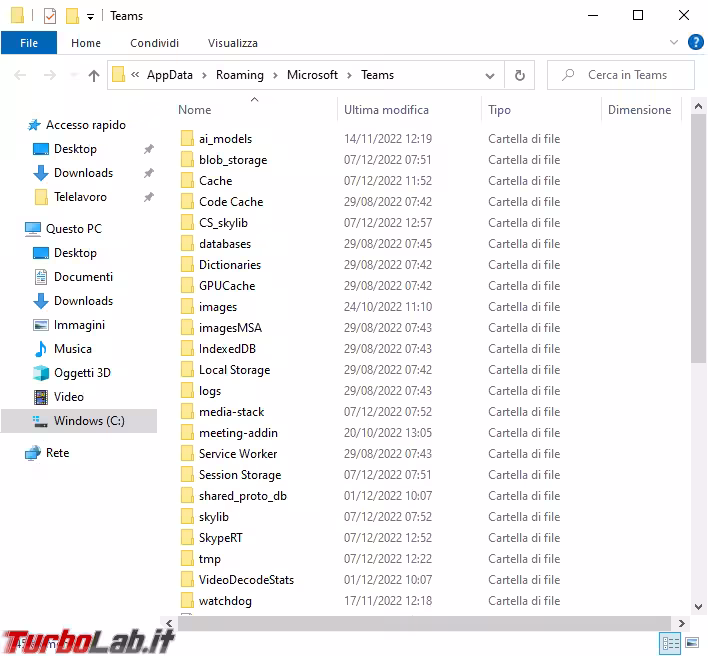Image resolution: width=708 pixels, height=656 pixels.
Task: Switch to the Visualizza ribbon tab
Action: (x=232, y=43)
